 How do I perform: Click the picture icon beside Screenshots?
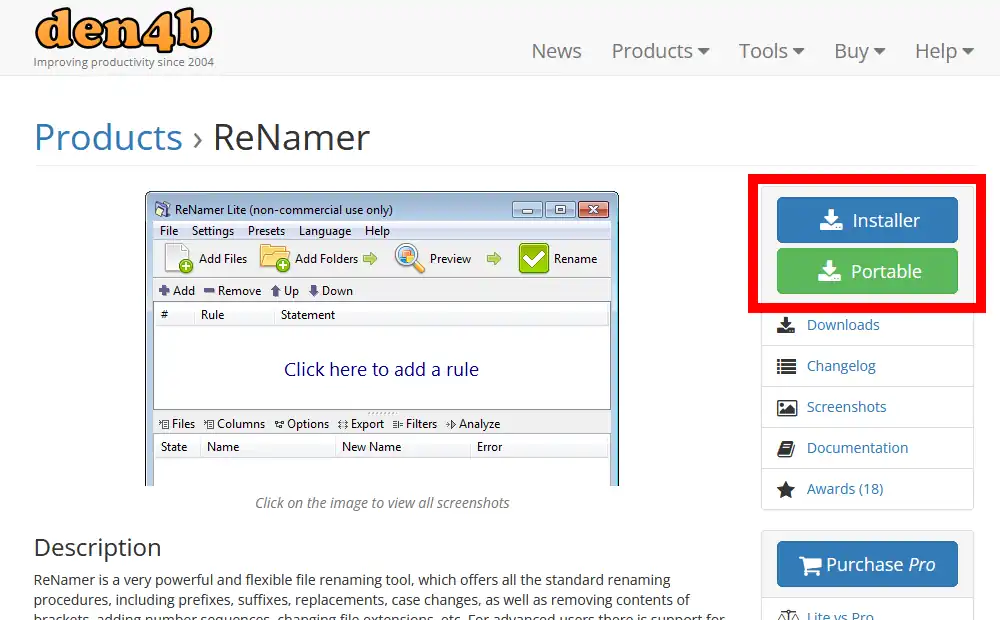point(787,407)
